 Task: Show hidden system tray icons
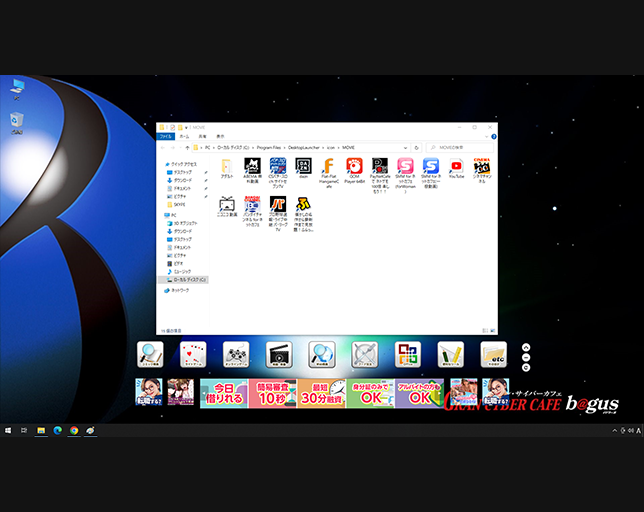[x=614, y=431]
